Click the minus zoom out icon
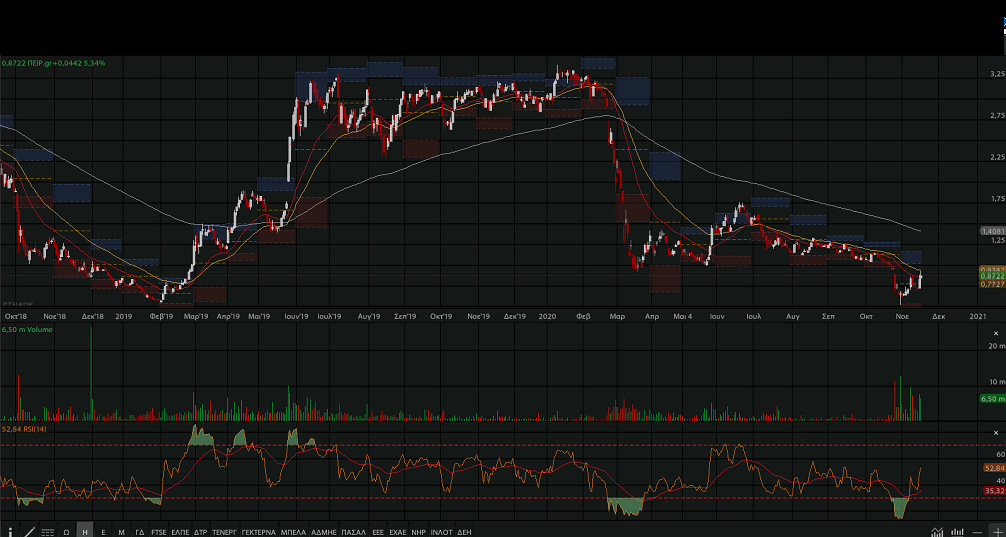 point(977,531)
